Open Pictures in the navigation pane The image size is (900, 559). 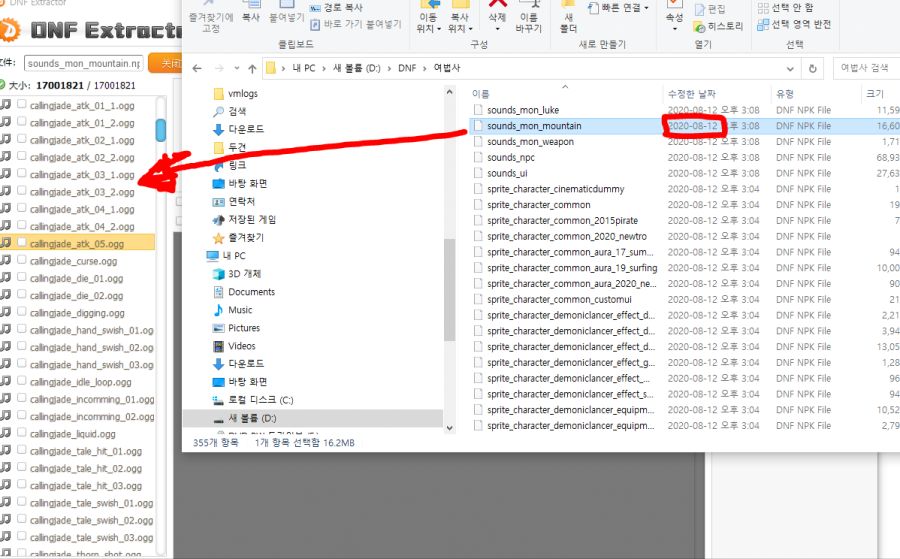click(x=244, y=328)
